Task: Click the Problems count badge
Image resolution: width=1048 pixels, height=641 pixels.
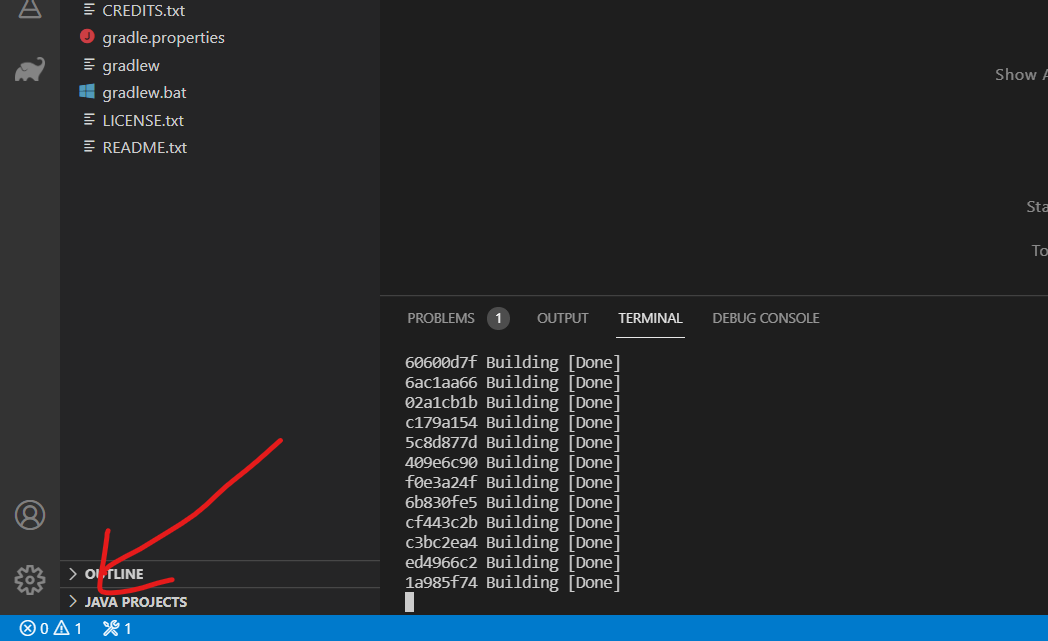Action: [x=498, y=319]
